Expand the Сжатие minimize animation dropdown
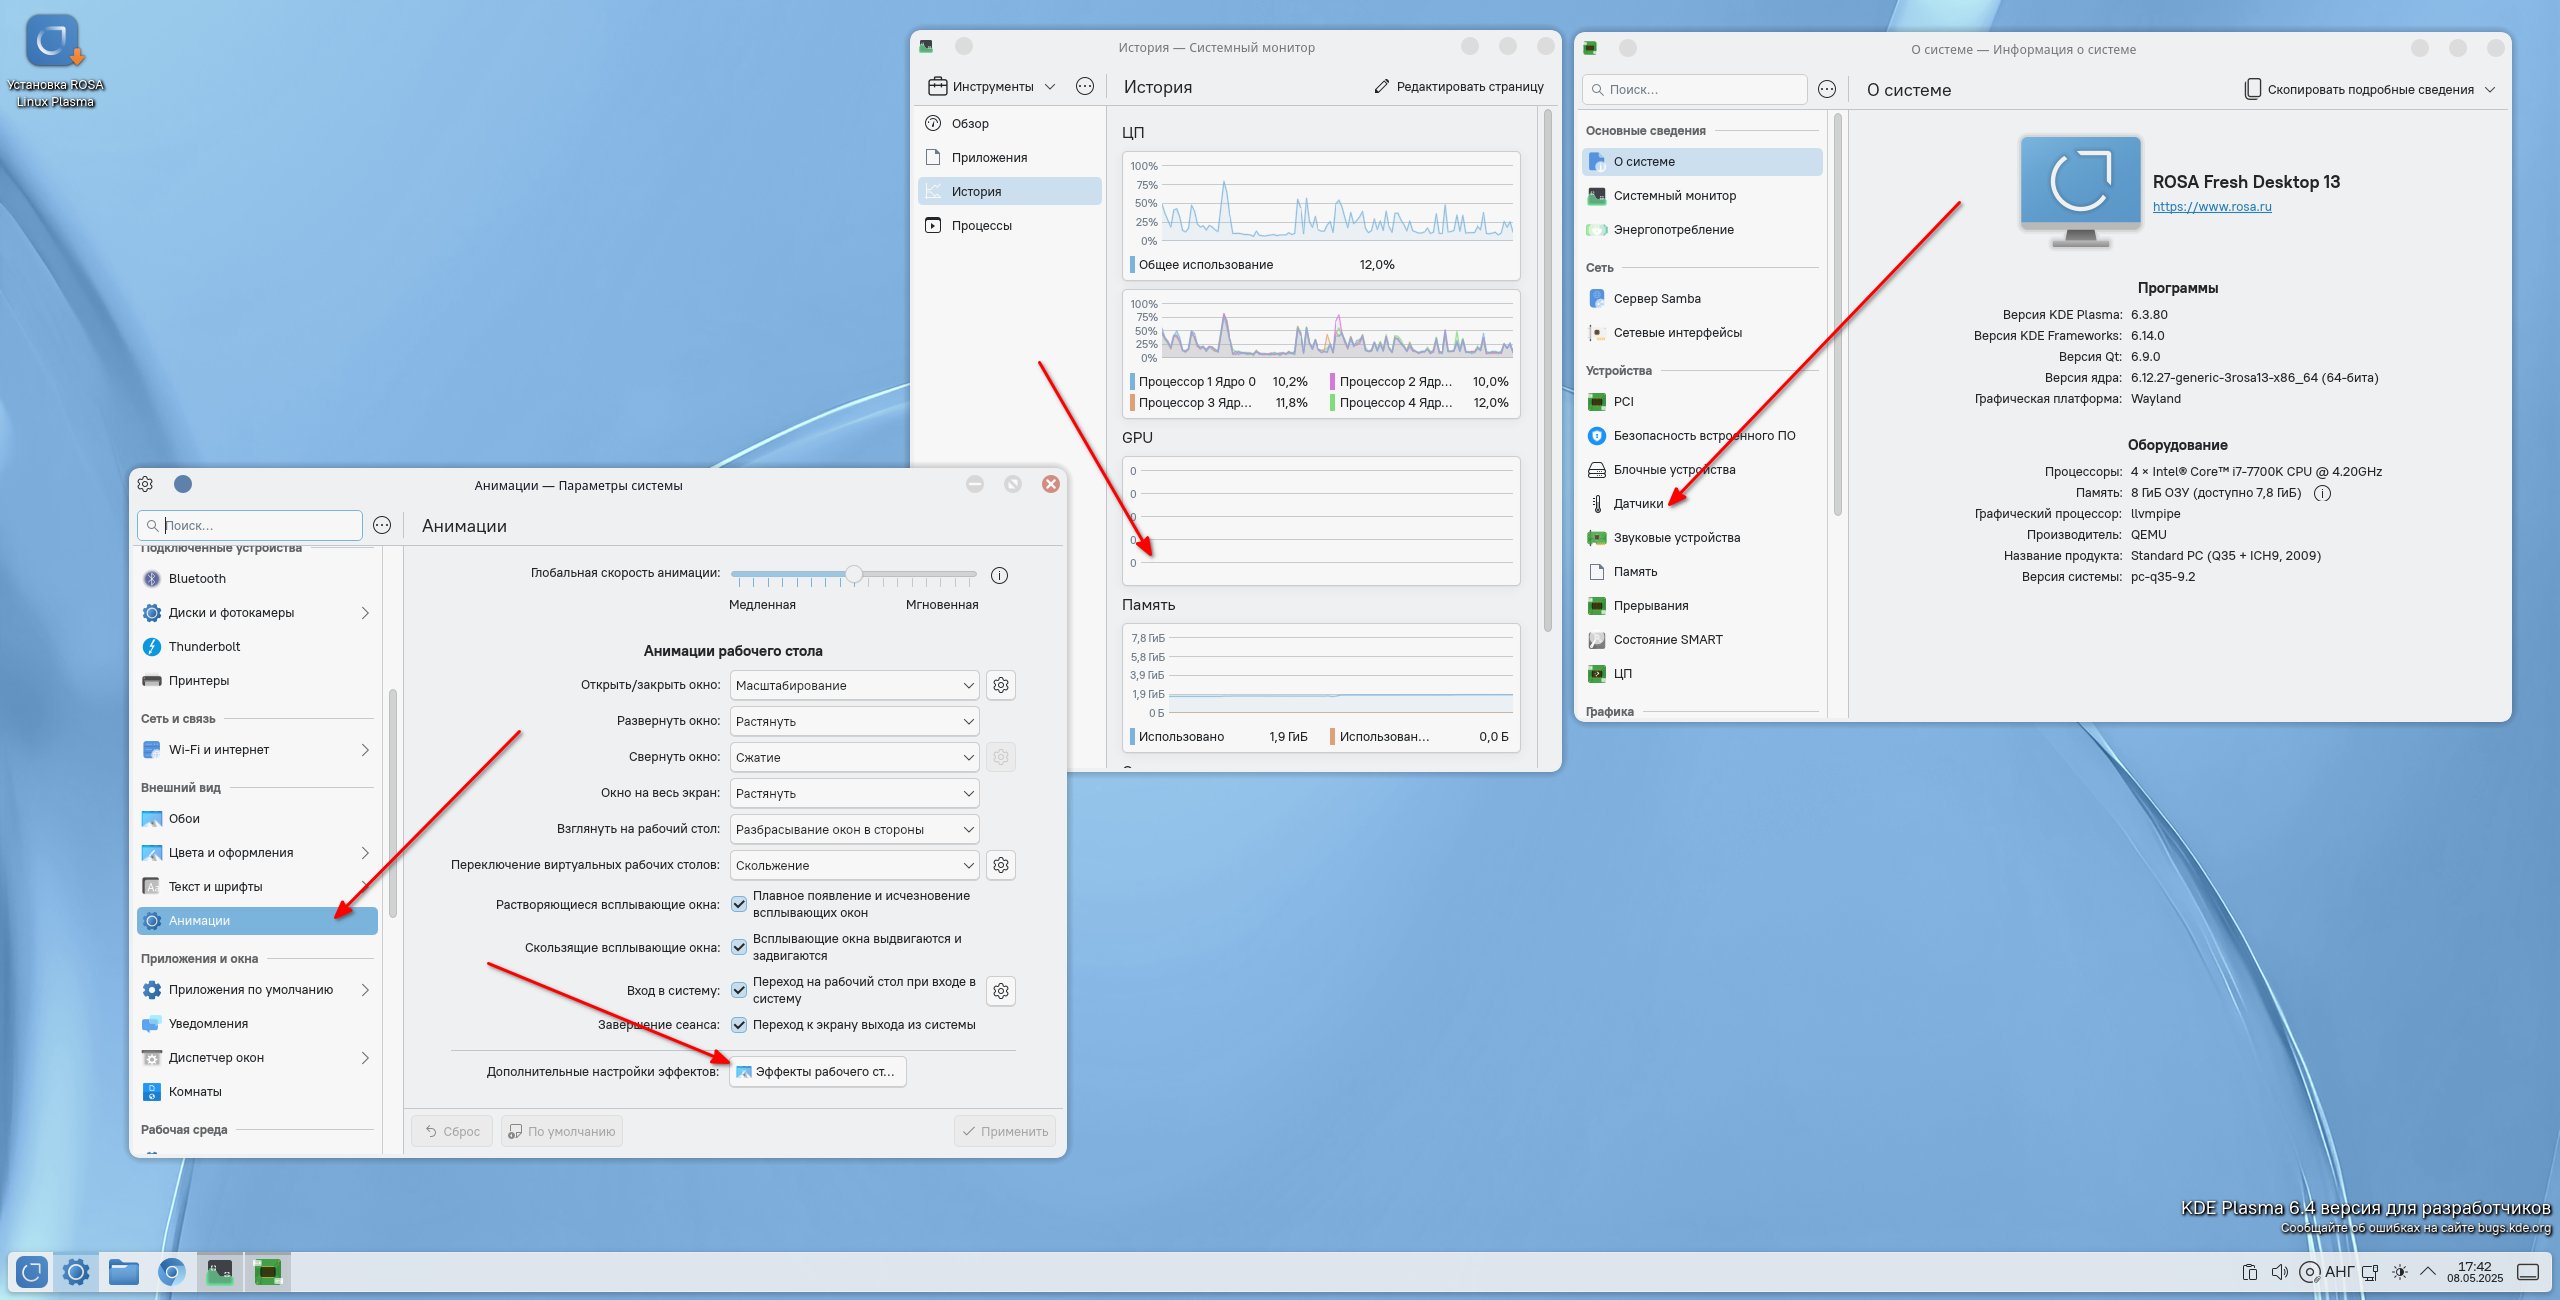The height and width of the screenshot is (1300, 2560). [854, 757]
